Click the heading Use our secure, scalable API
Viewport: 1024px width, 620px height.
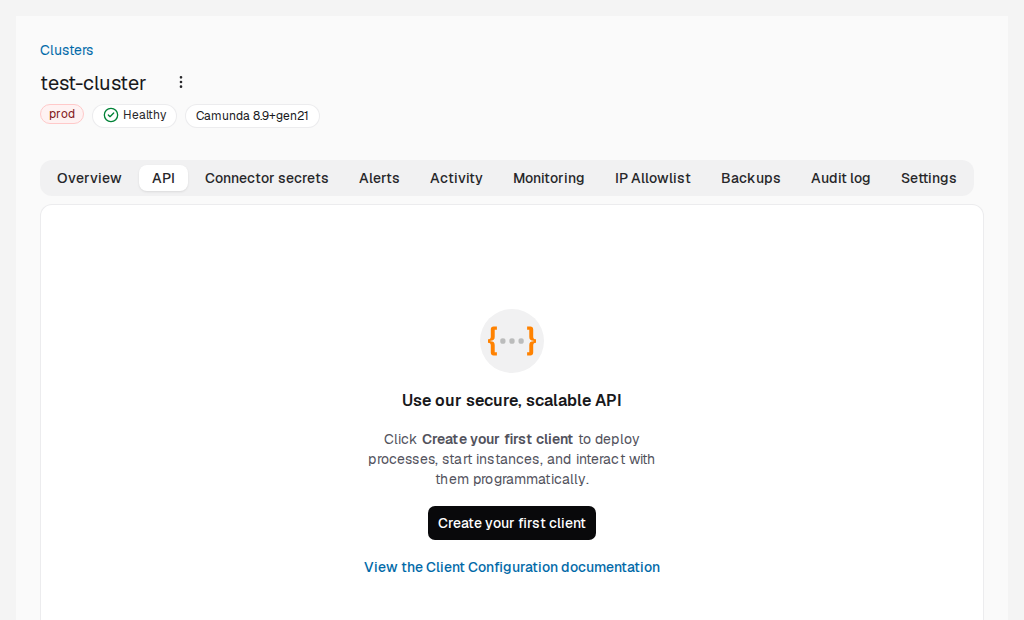[512, 400]
